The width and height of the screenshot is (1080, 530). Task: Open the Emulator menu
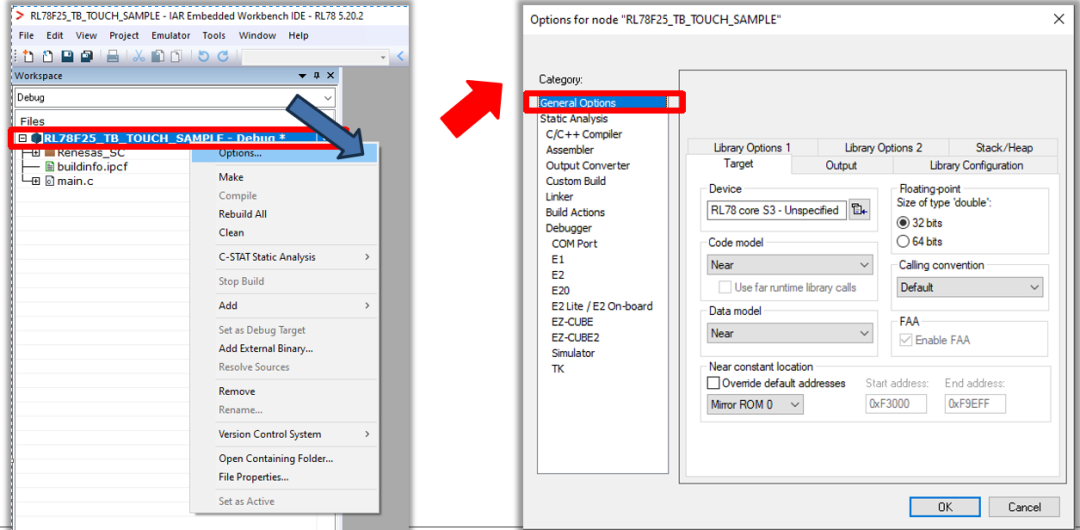click(171, 35)
